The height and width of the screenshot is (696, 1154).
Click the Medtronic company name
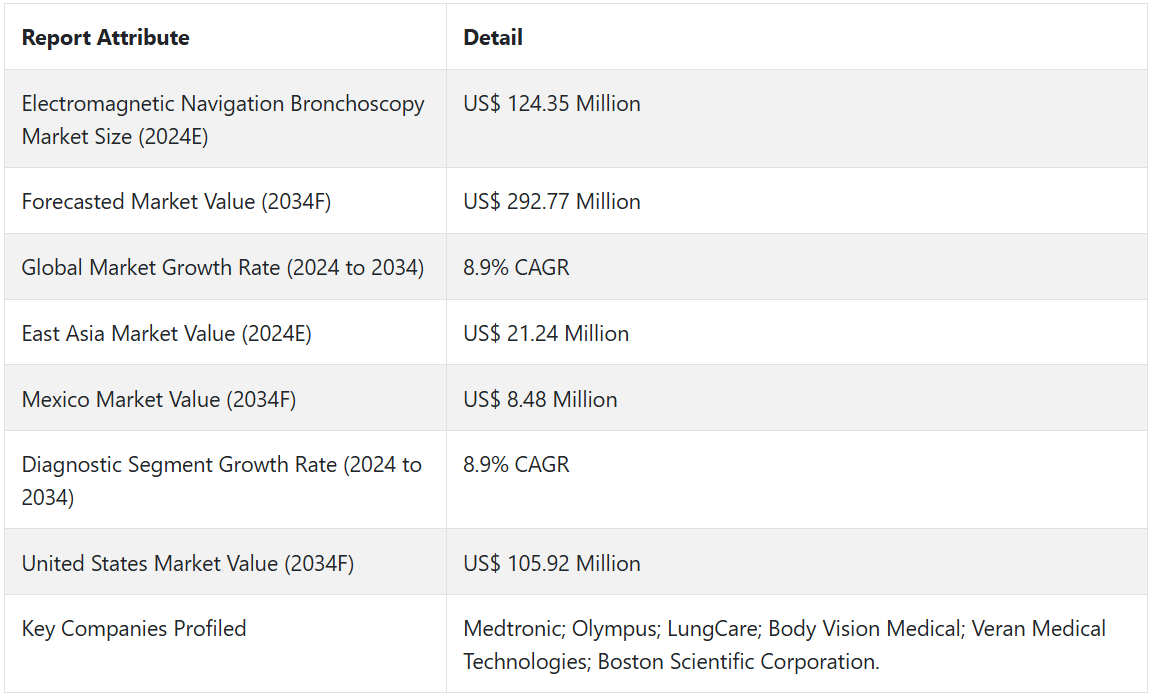(512, 629)
